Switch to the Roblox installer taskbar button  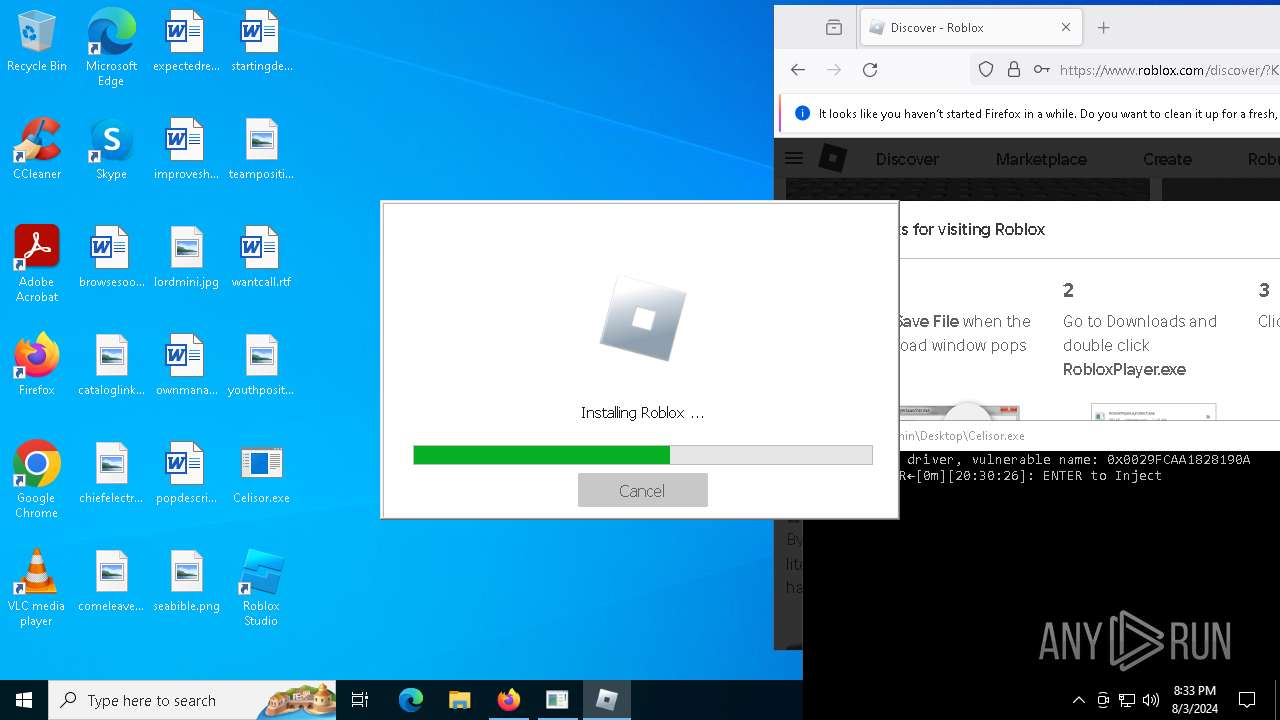click(606, 700)
